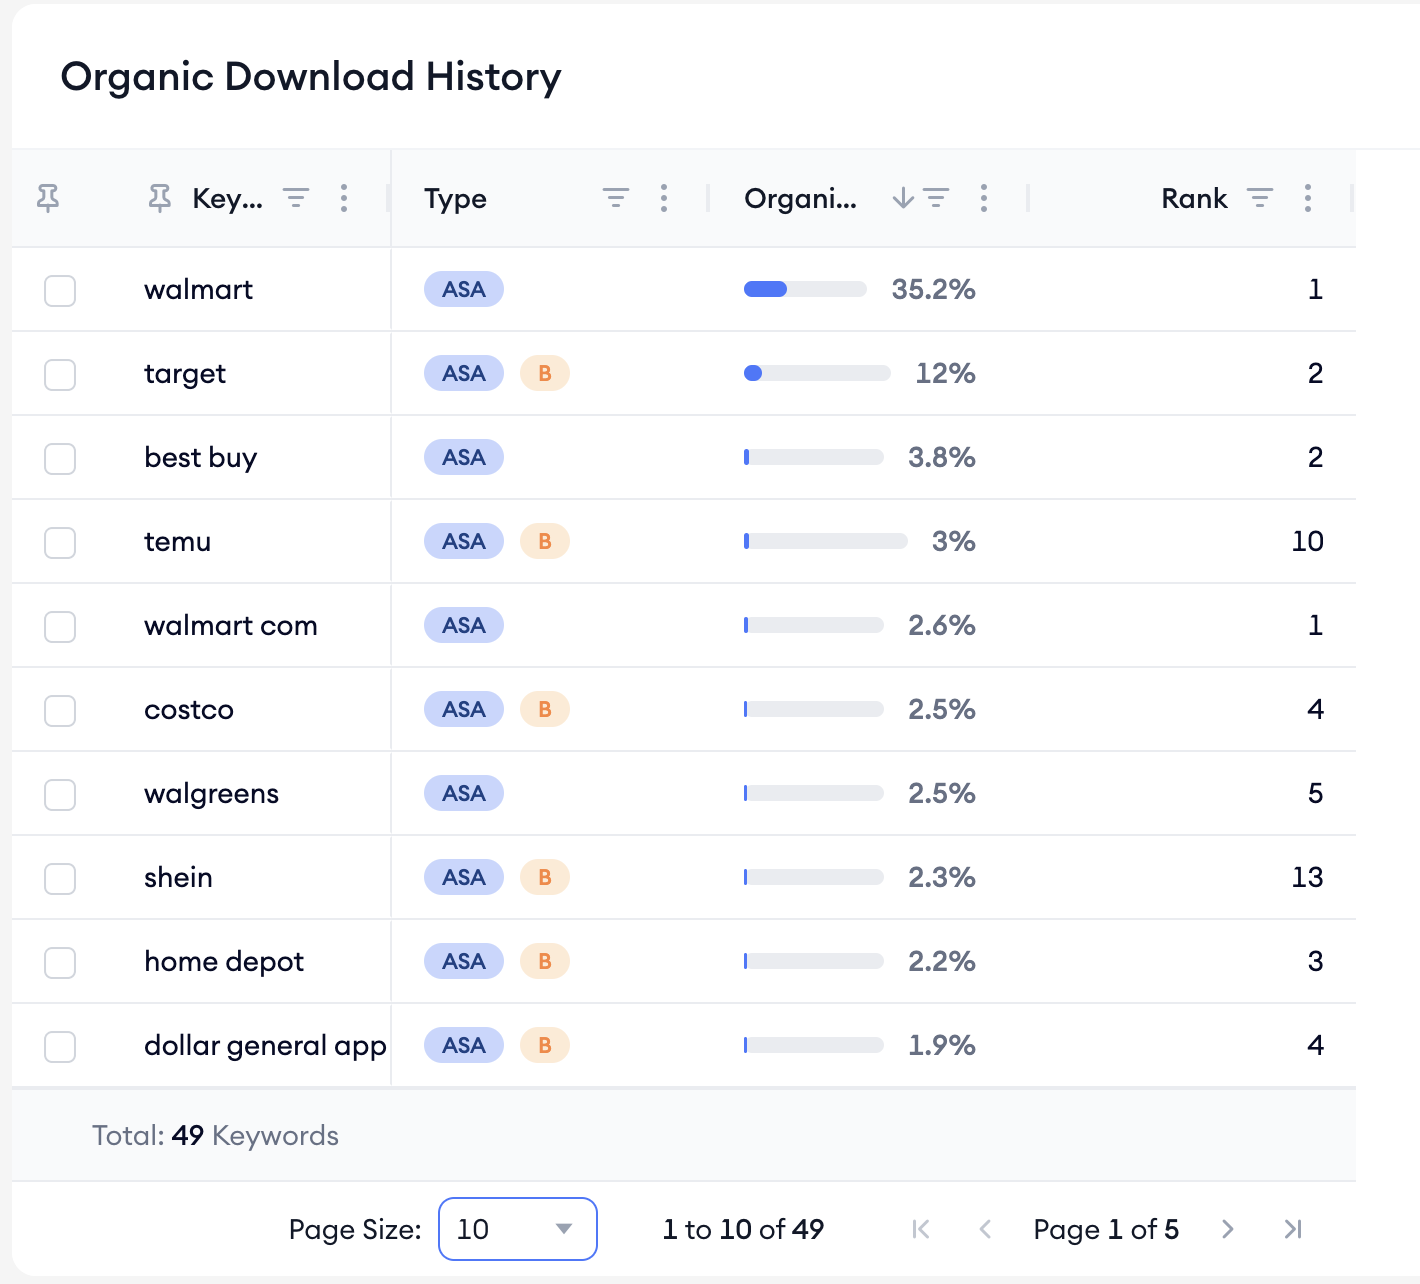This screenshot has height=1284, width=1420.
Task: Open the Keyword column three-dot menu
Action: (344, 198)
